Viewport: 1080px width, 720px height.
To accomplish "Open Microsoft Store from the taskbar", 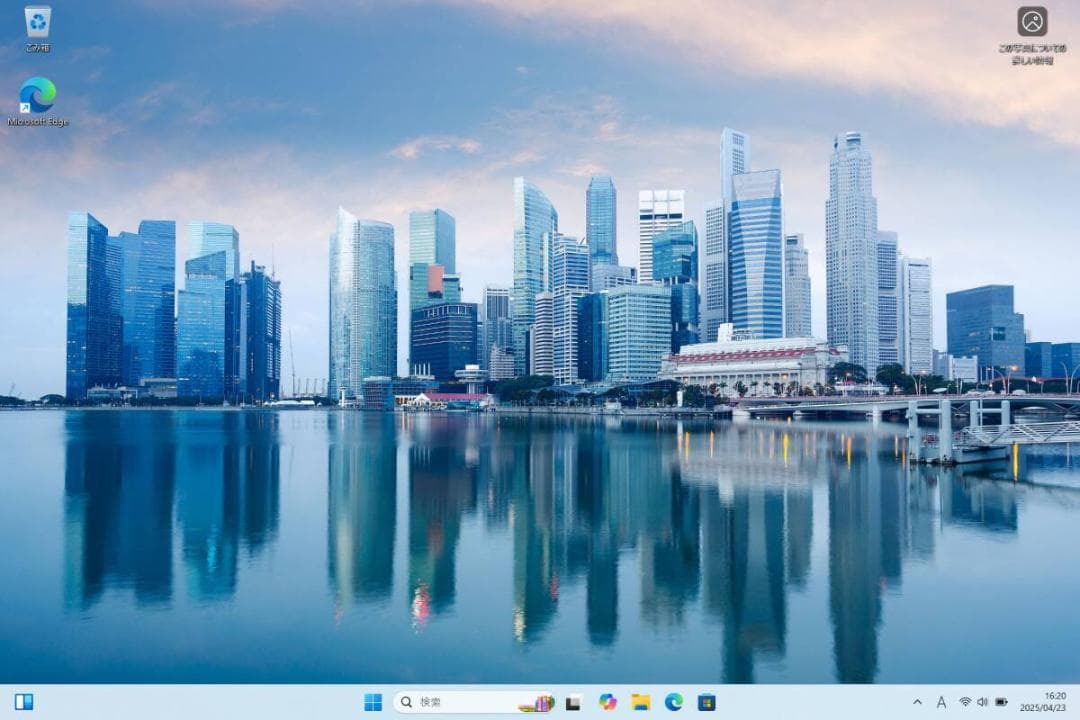I will [x=707, y=703].
